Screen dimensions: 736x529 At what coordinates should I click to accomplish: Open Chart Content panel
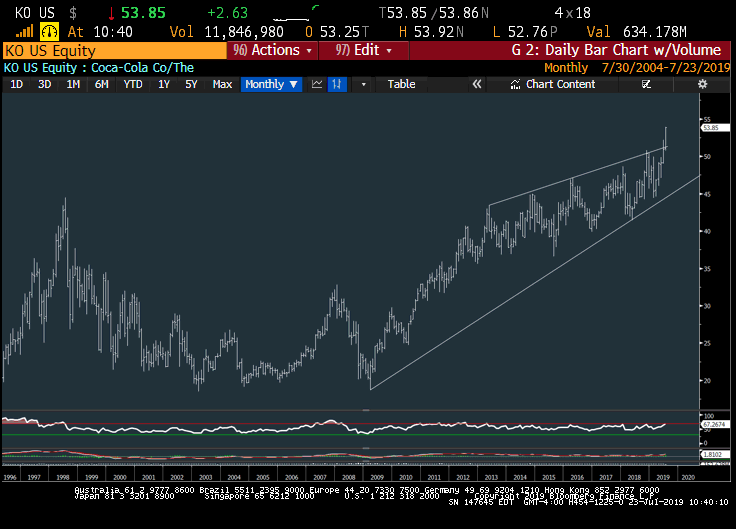(x=553, y=84)
